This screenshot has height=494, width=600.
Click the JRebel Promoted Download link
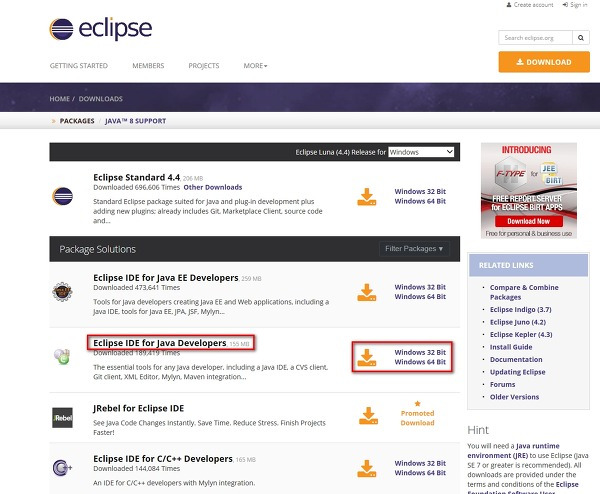(x=417, y=418)
